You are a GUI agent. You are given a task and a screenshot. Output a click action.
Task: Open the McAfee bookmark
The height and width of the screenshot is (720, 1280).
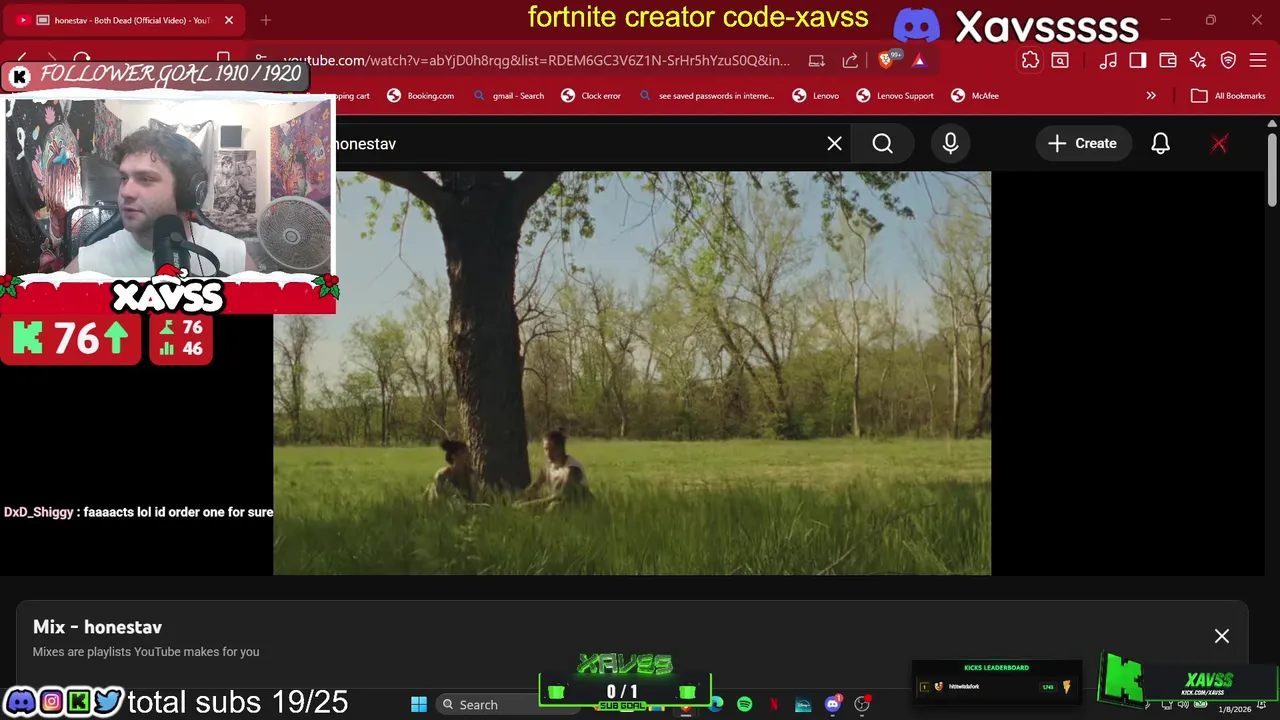(975, 96)
